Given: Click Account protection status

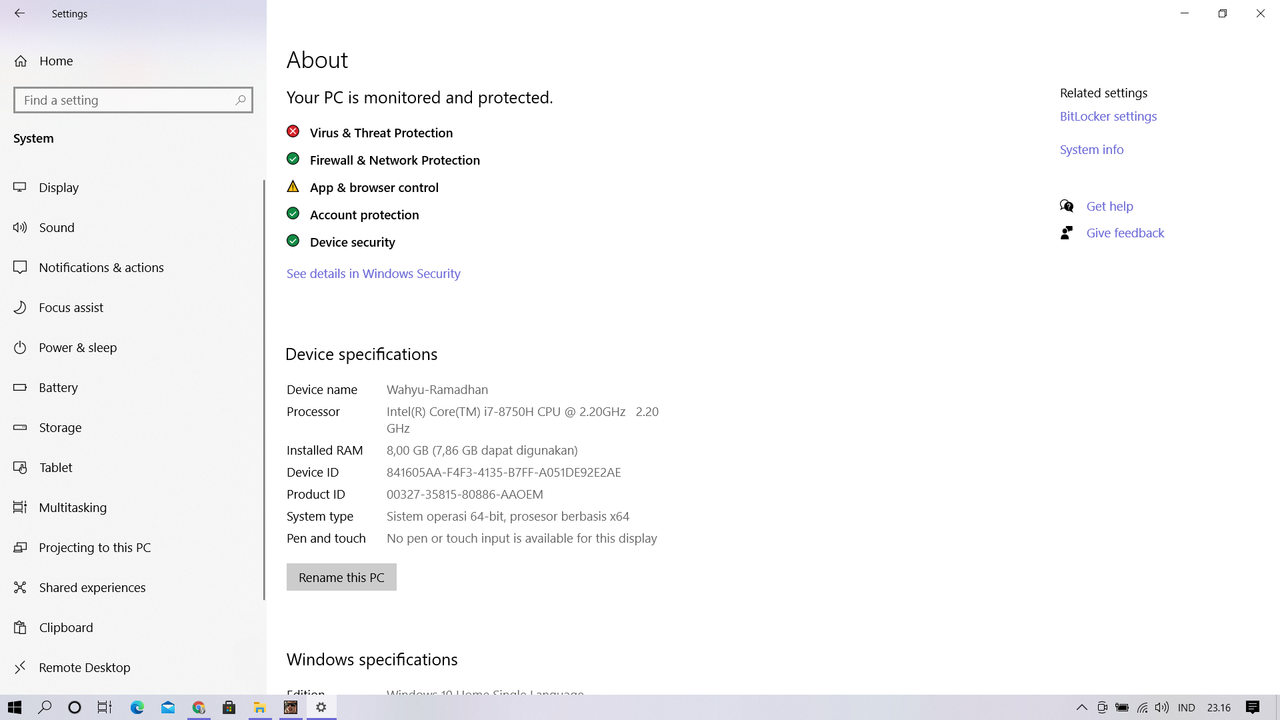Looking at the screenshot, I should [x=364, y=215].
